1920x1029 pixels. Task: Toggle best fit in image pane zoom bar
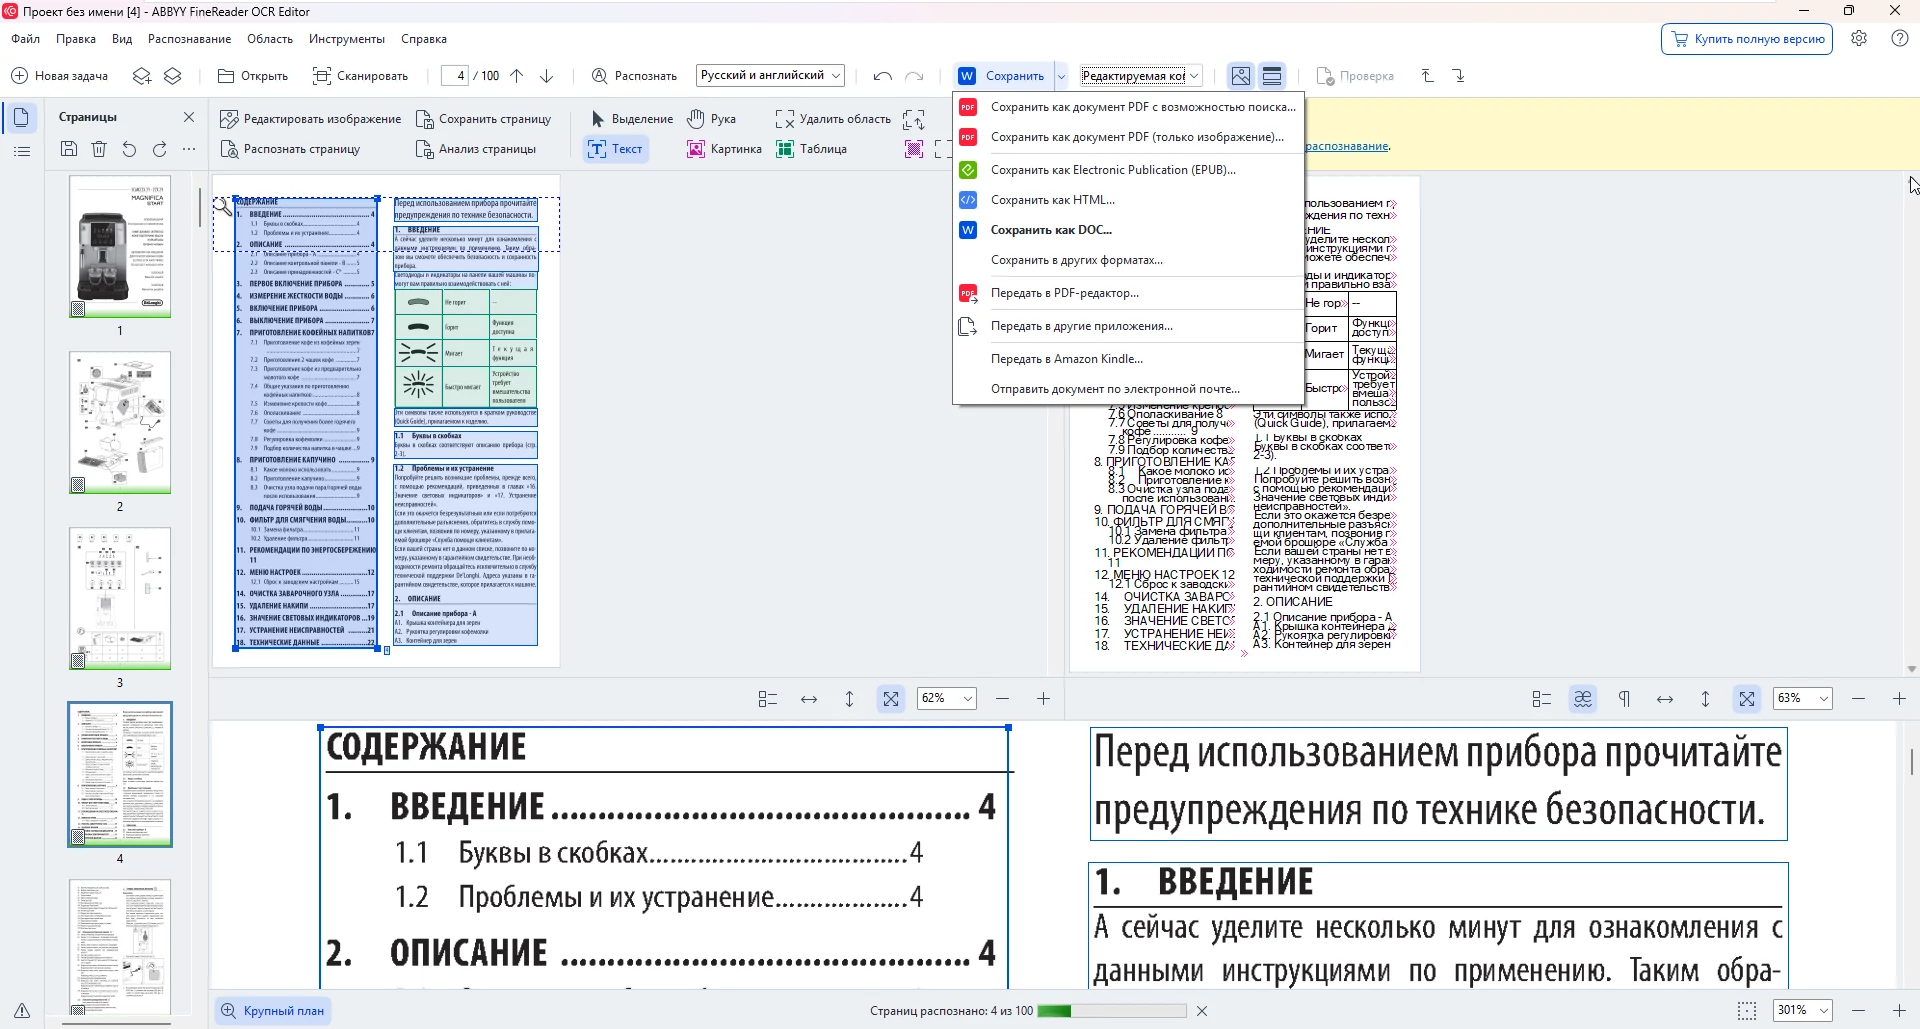[890, 699]
